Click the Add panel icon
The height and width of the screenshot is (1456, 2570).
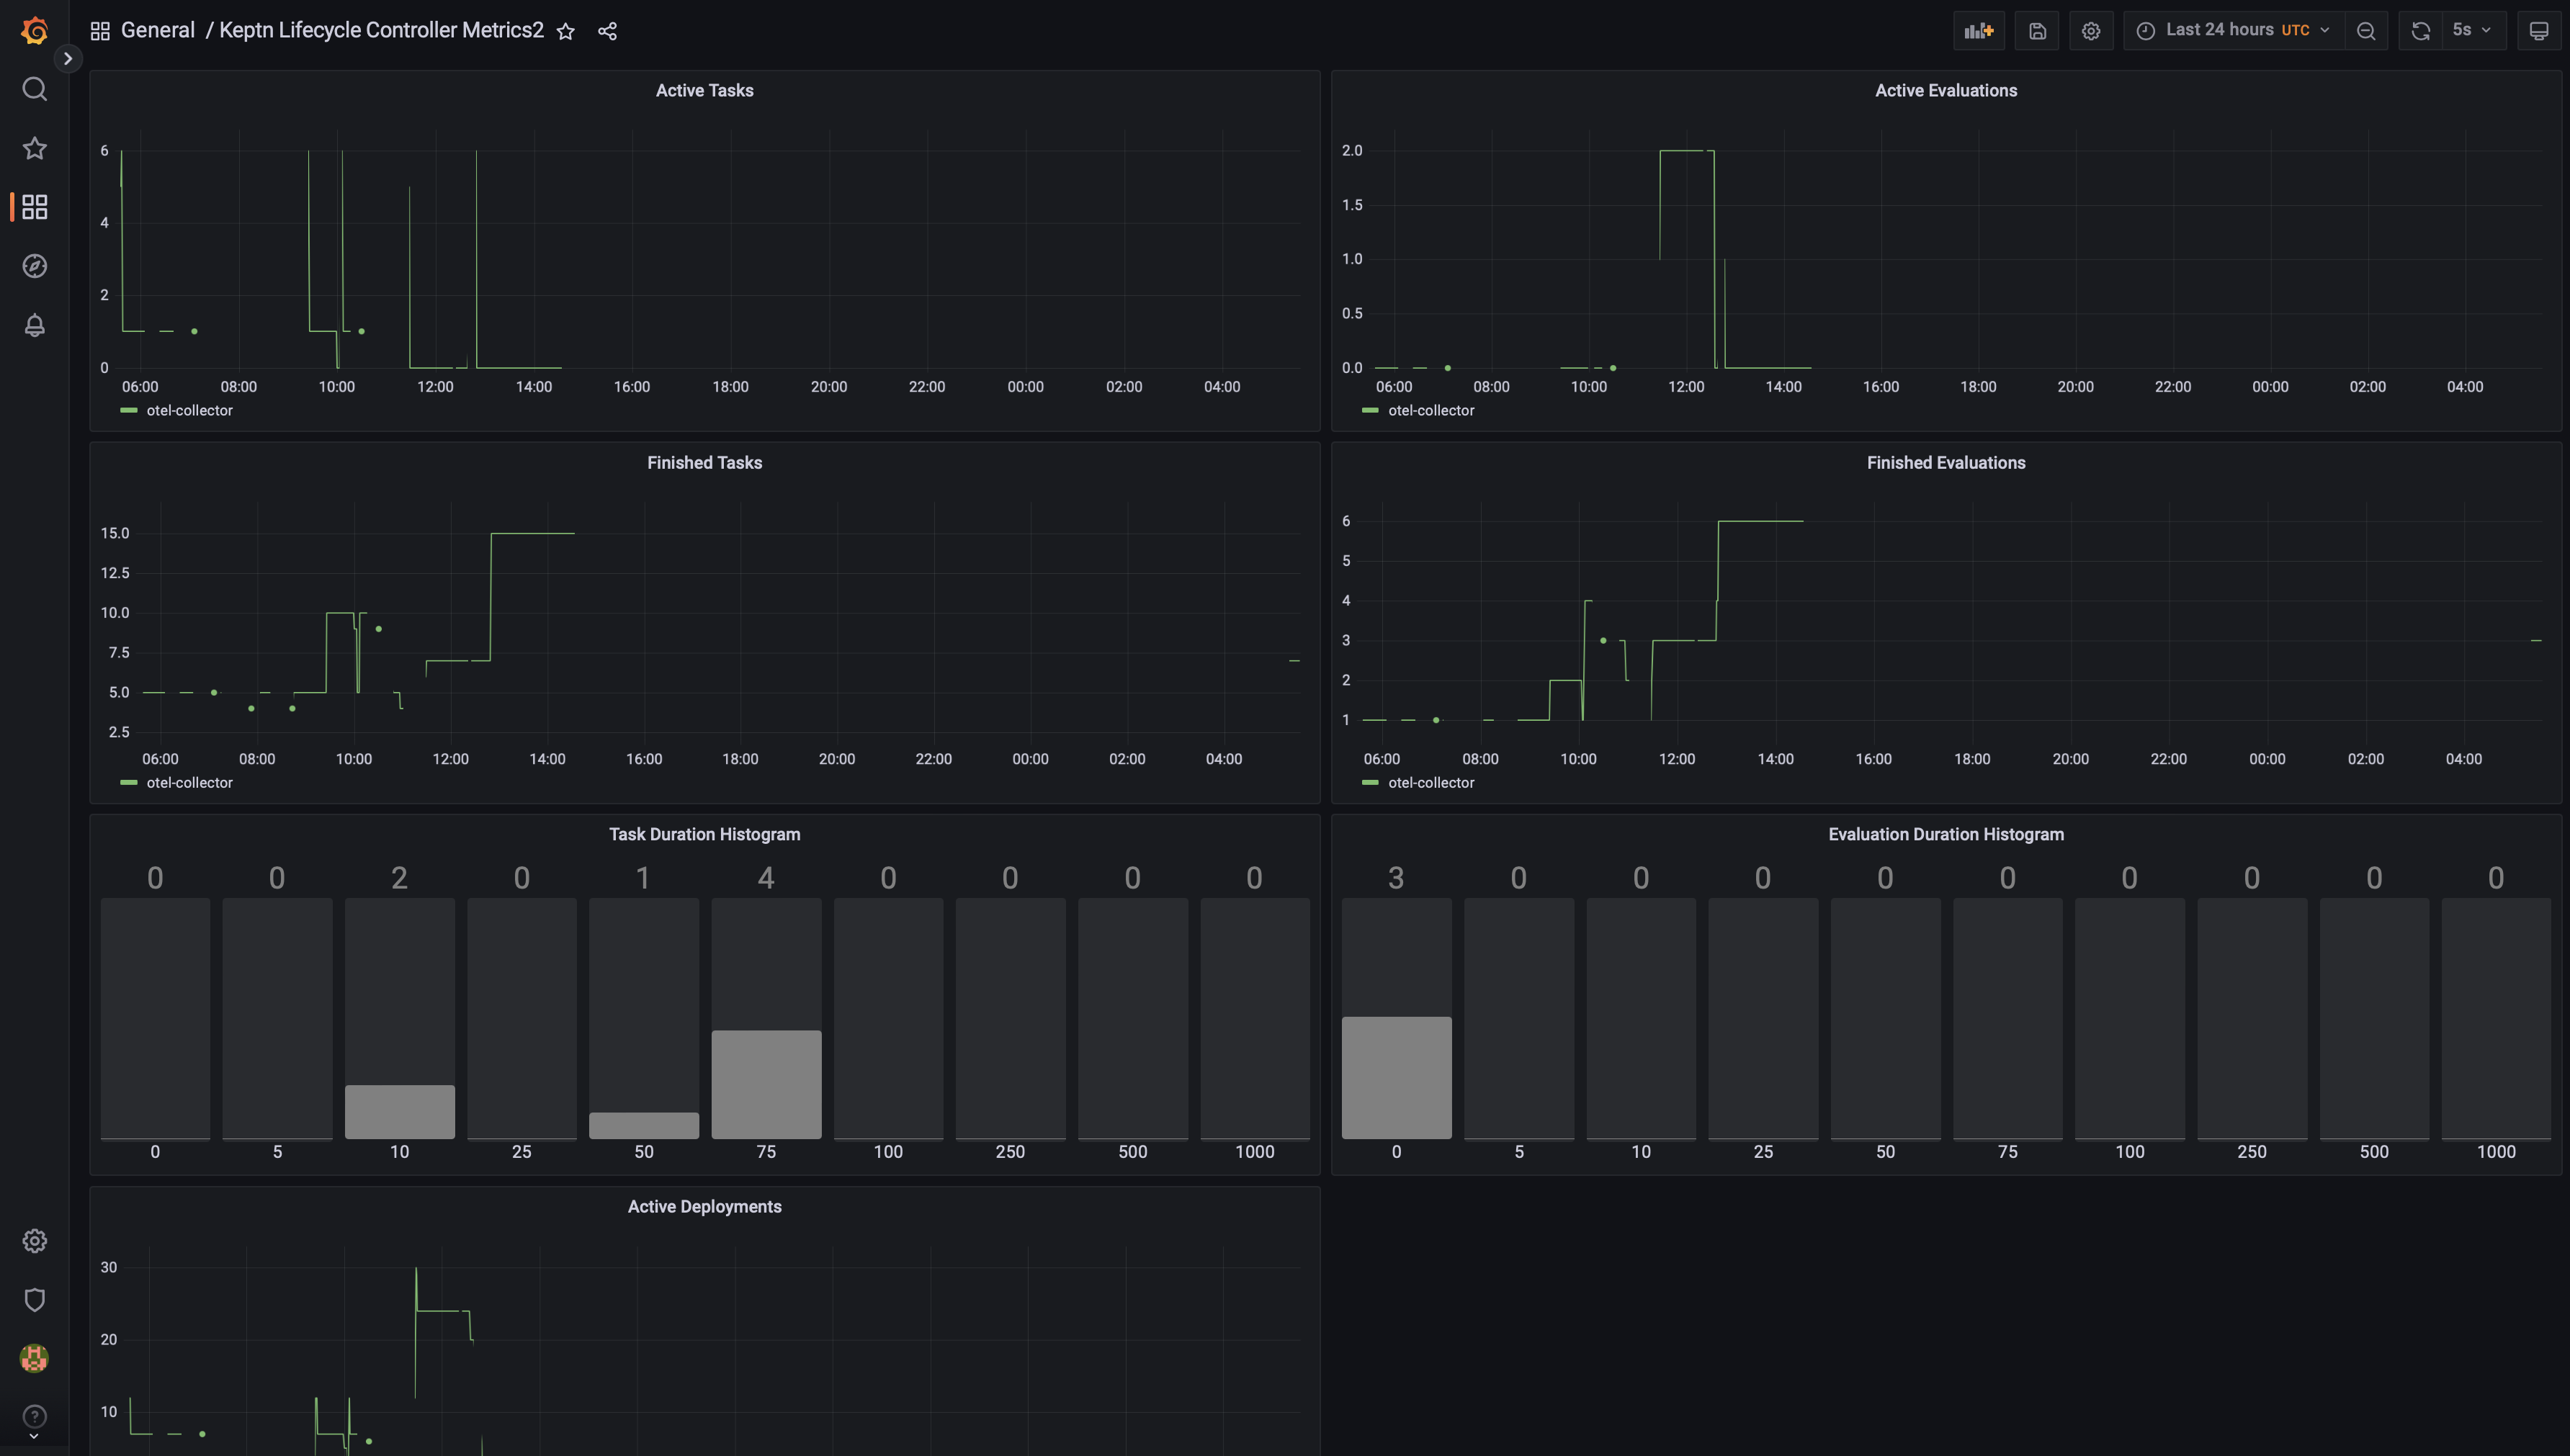tap(1978, 31)
